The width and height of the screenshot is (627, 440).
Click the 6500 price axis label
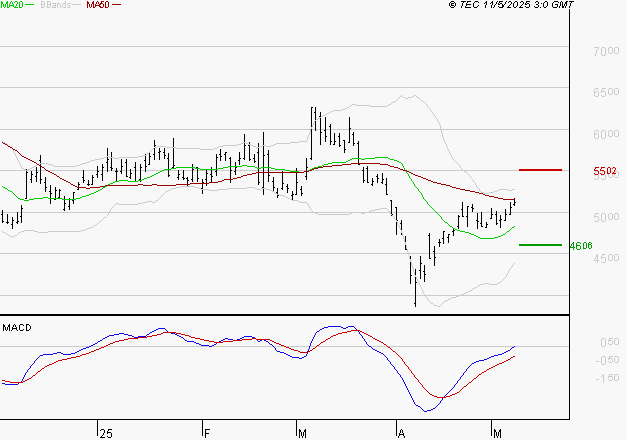[x=607, y=92]
